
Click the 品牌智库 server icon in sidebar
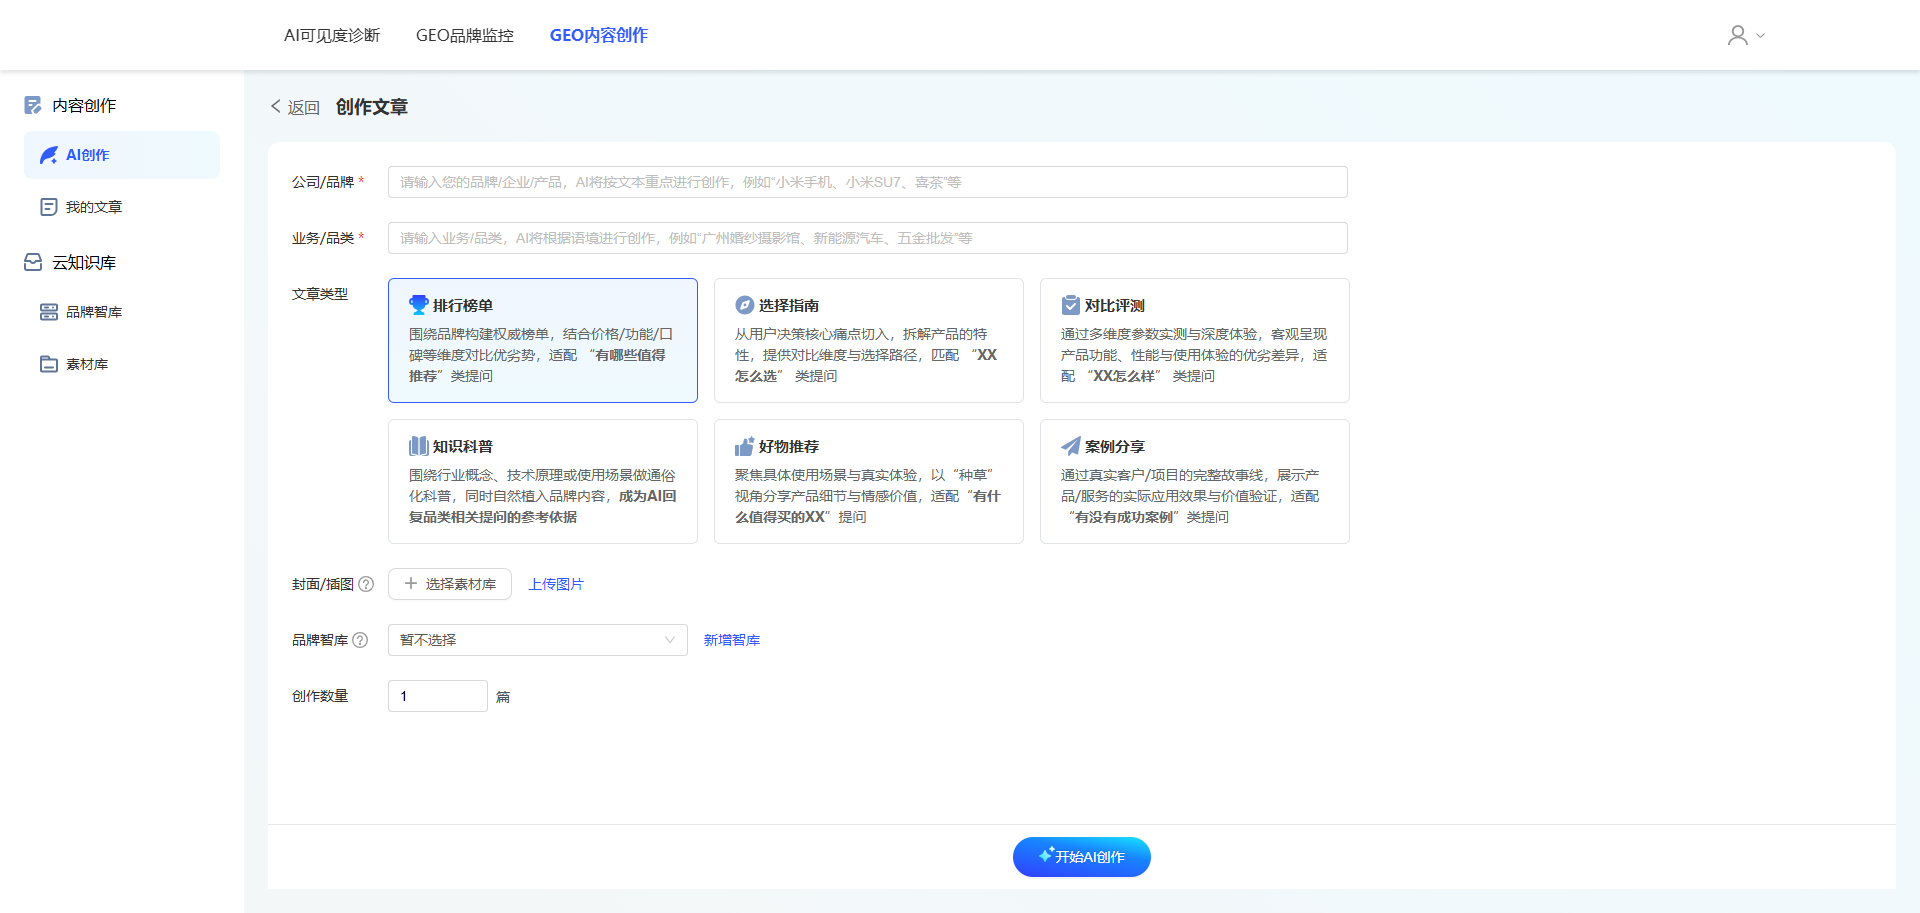48,312
